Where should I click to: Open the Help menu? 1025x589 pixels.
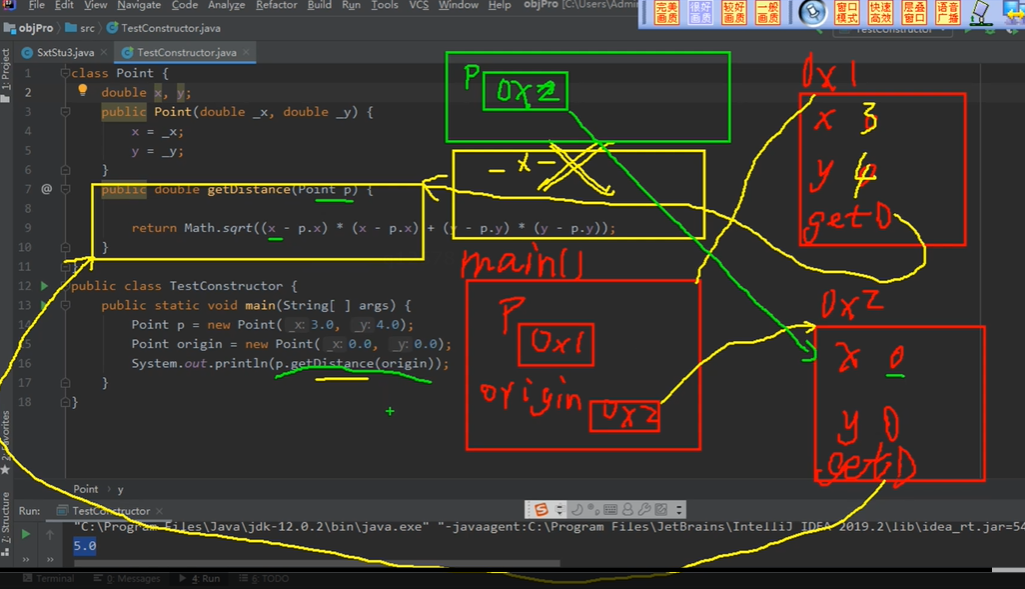(499, 5)
